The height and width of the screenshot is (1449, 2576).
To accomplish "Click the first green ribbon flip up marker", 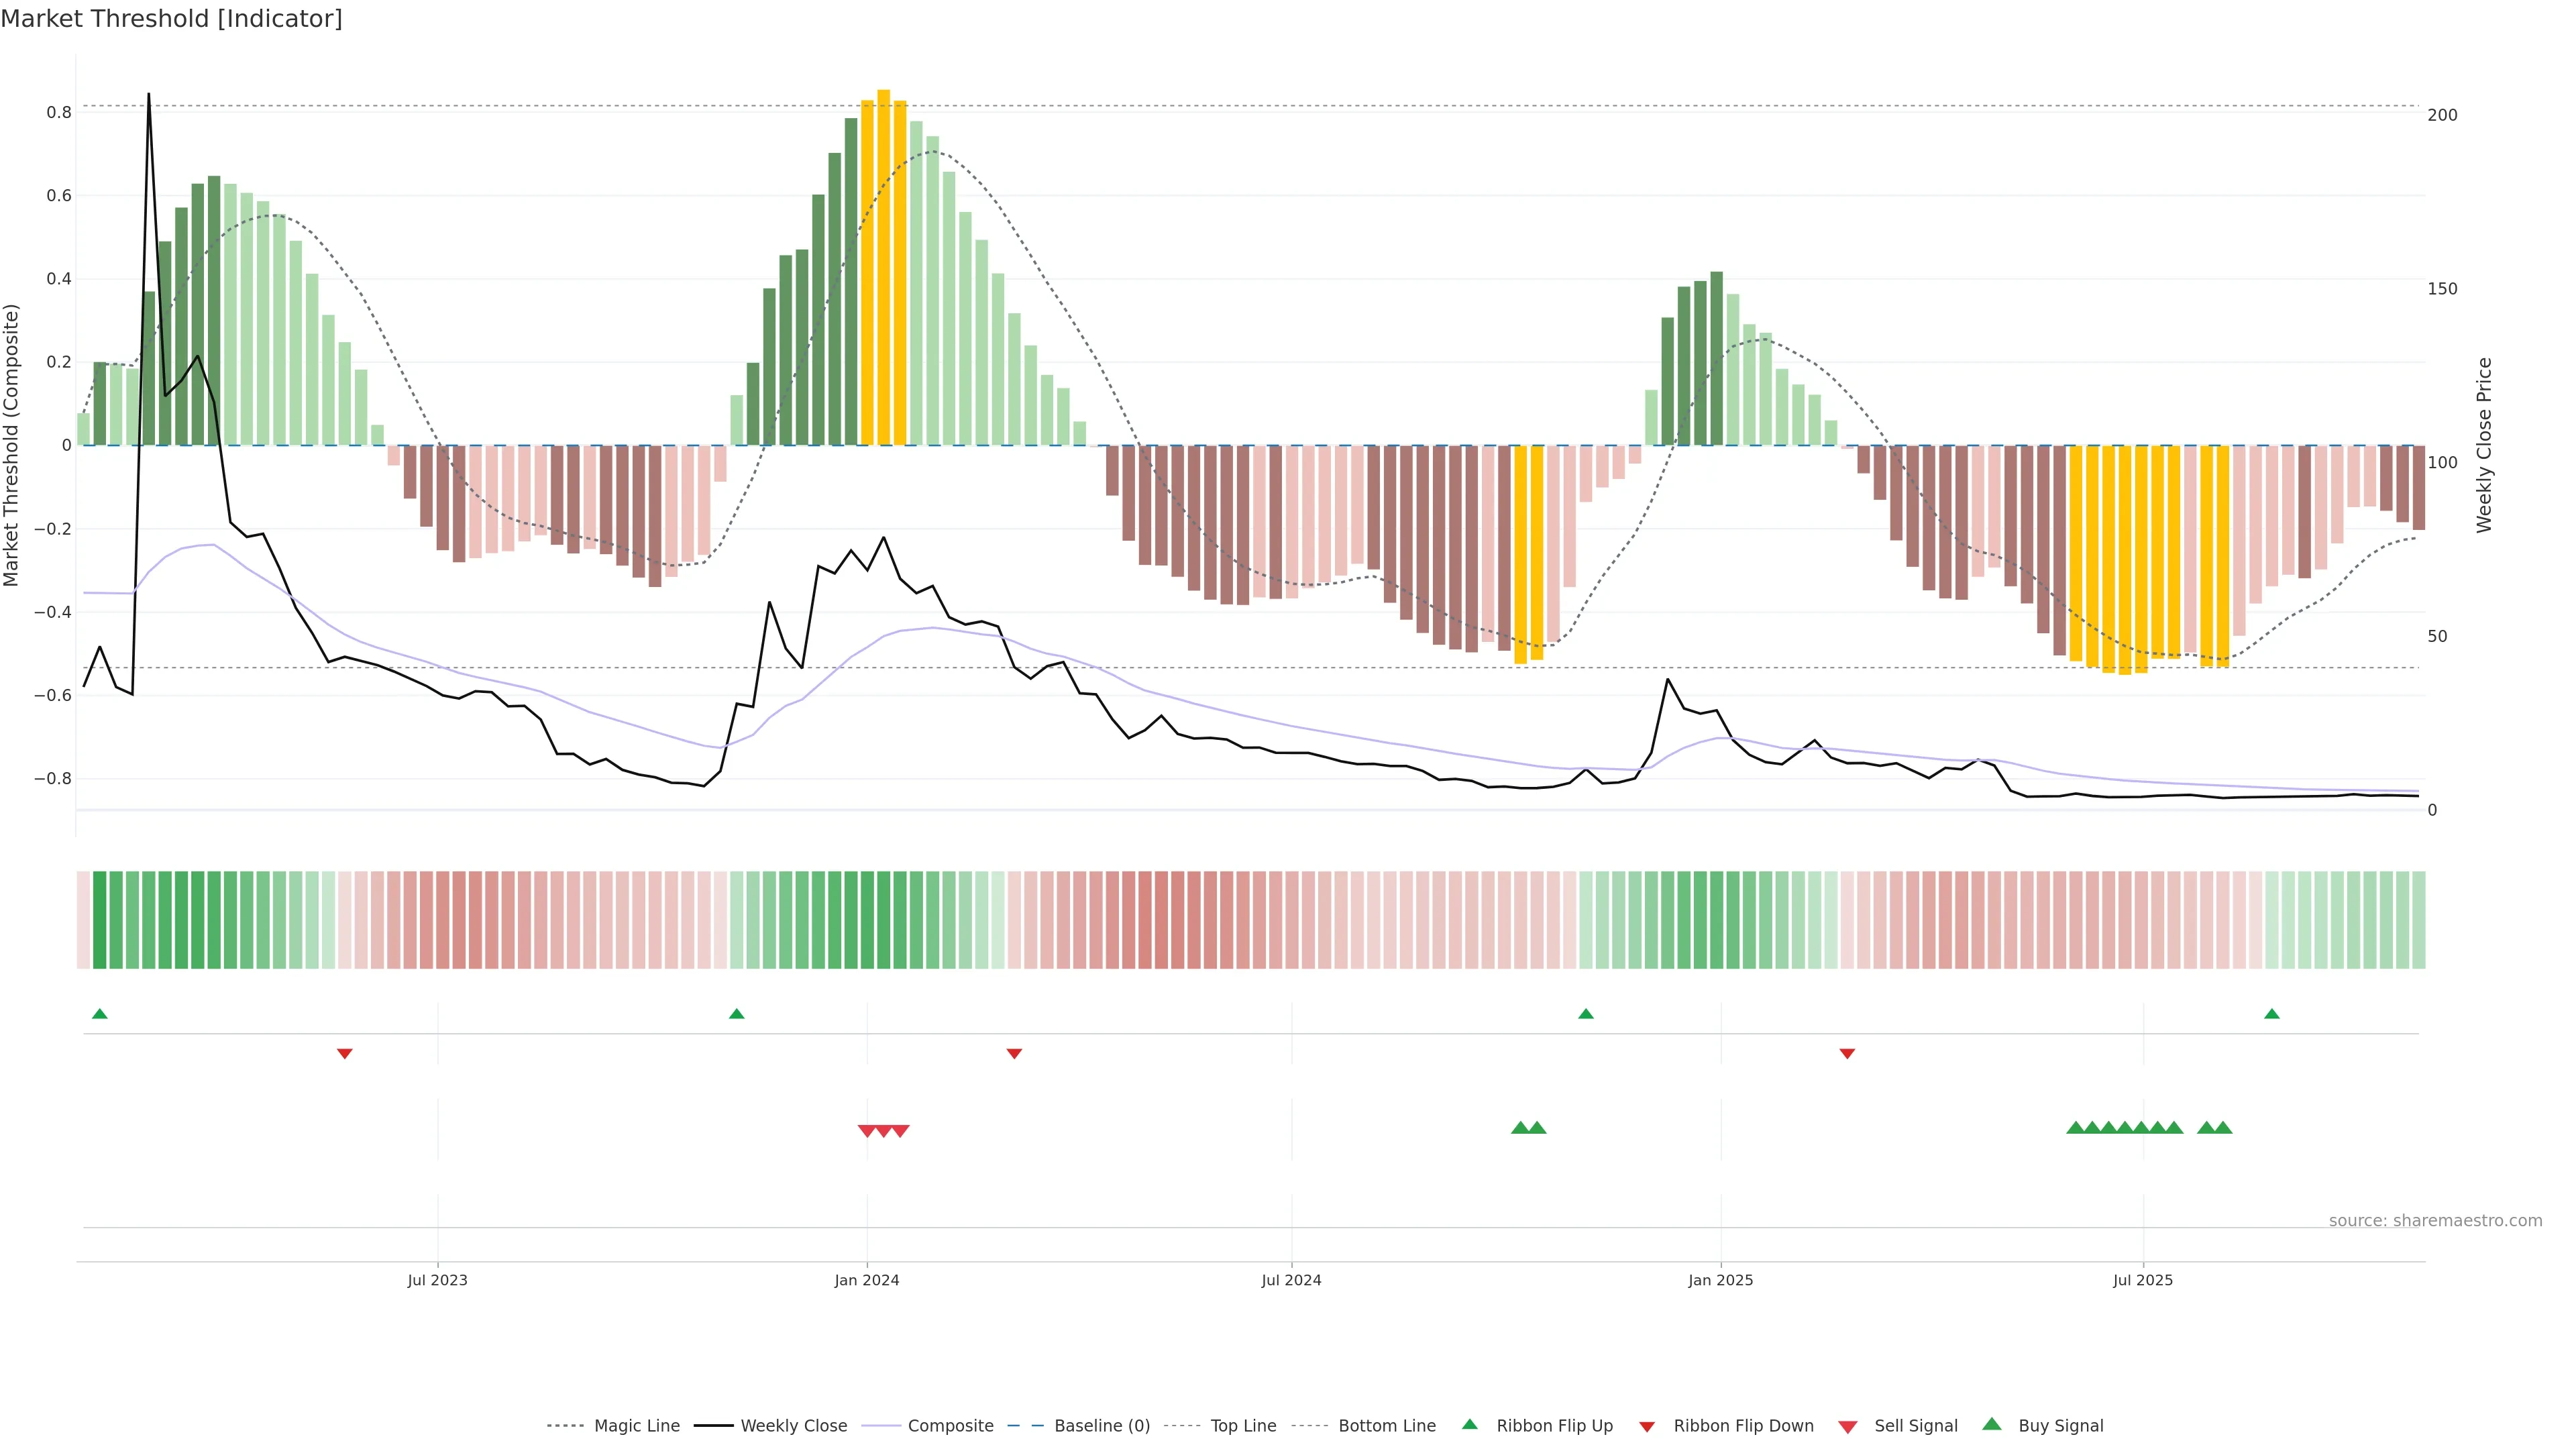I will point(100,1014).
